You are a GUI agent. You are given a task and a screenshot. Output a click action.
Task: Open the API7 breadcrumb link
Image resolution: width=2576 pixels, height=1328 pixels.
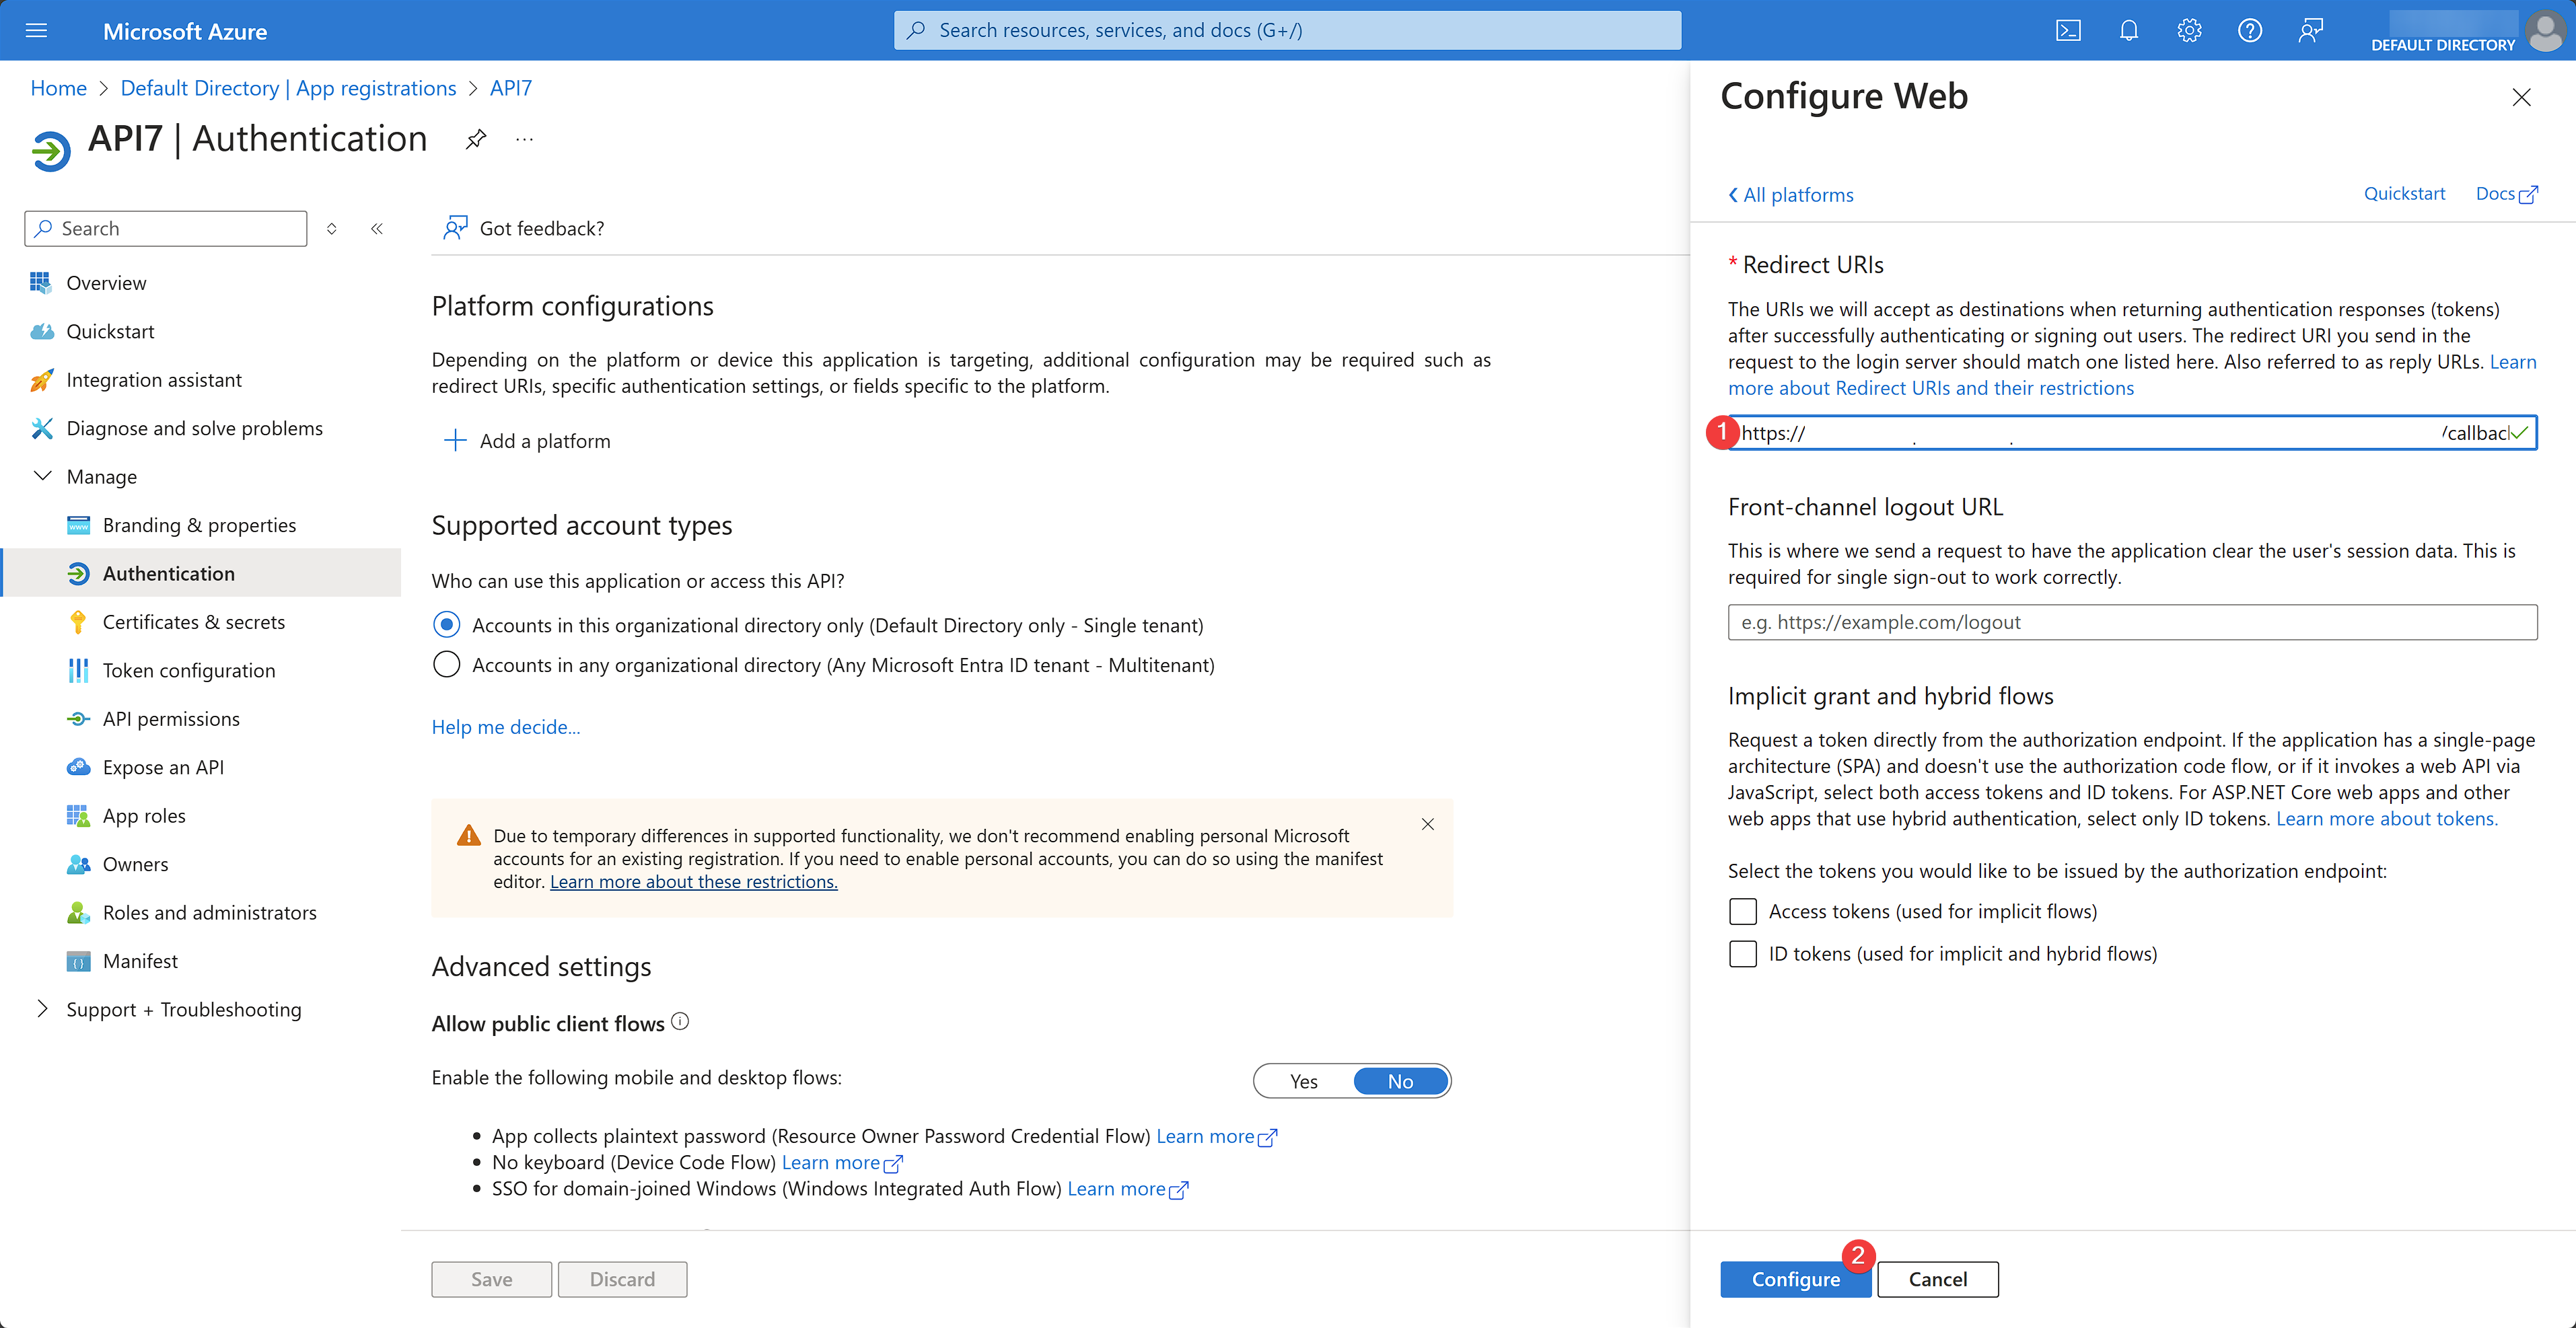(511, 88)
